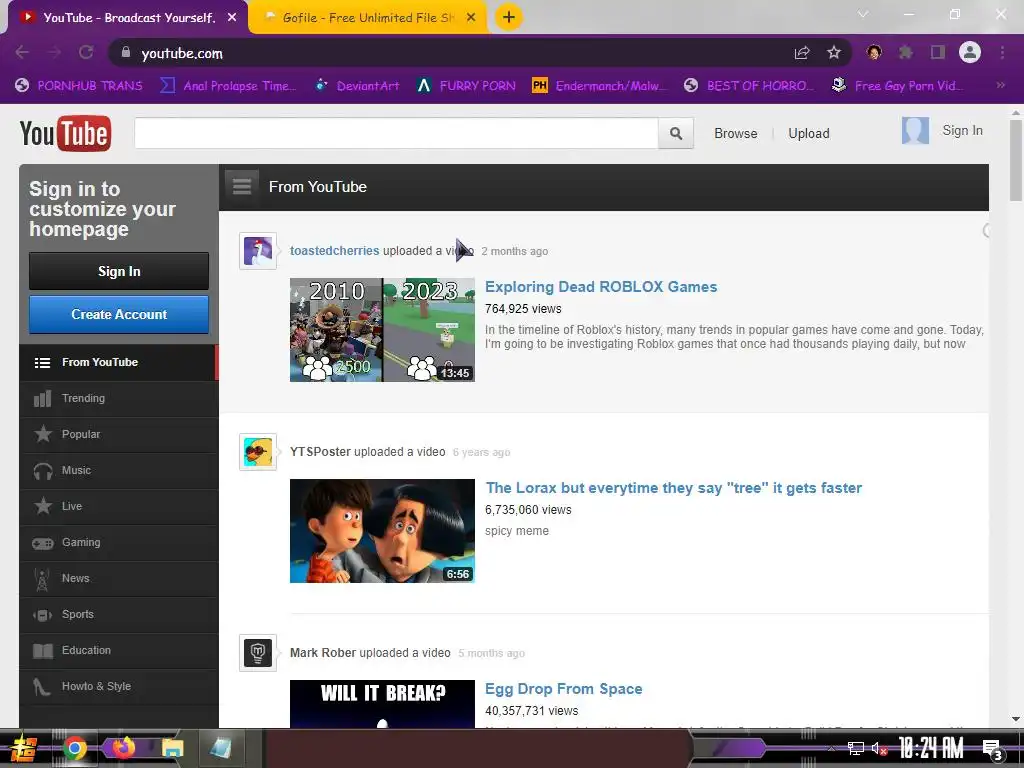
Task: Open Egg Drop From Space title
Action: pos(564,689)
